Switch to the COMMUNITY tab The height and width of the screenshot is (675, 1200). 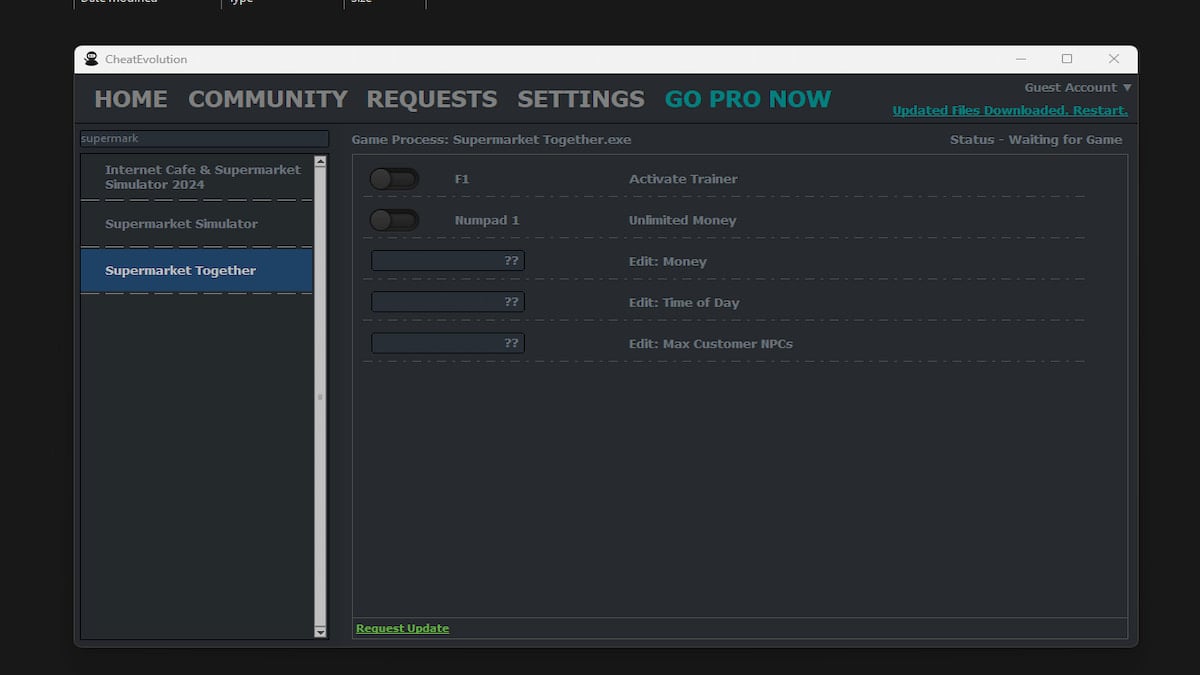tap(267, 99)
